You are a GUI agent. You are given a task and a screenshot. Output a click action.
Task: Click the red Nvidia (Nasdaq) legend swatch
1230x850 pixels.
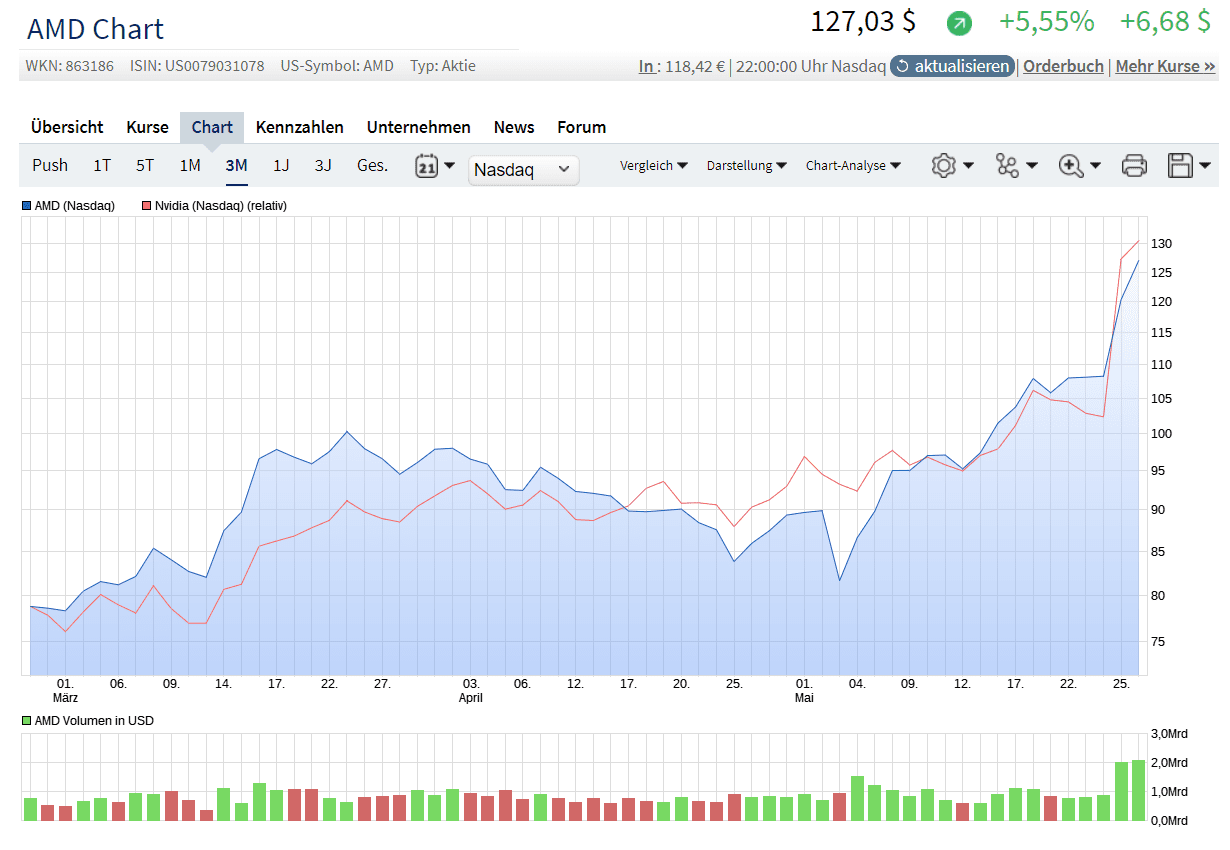point(146,206)
